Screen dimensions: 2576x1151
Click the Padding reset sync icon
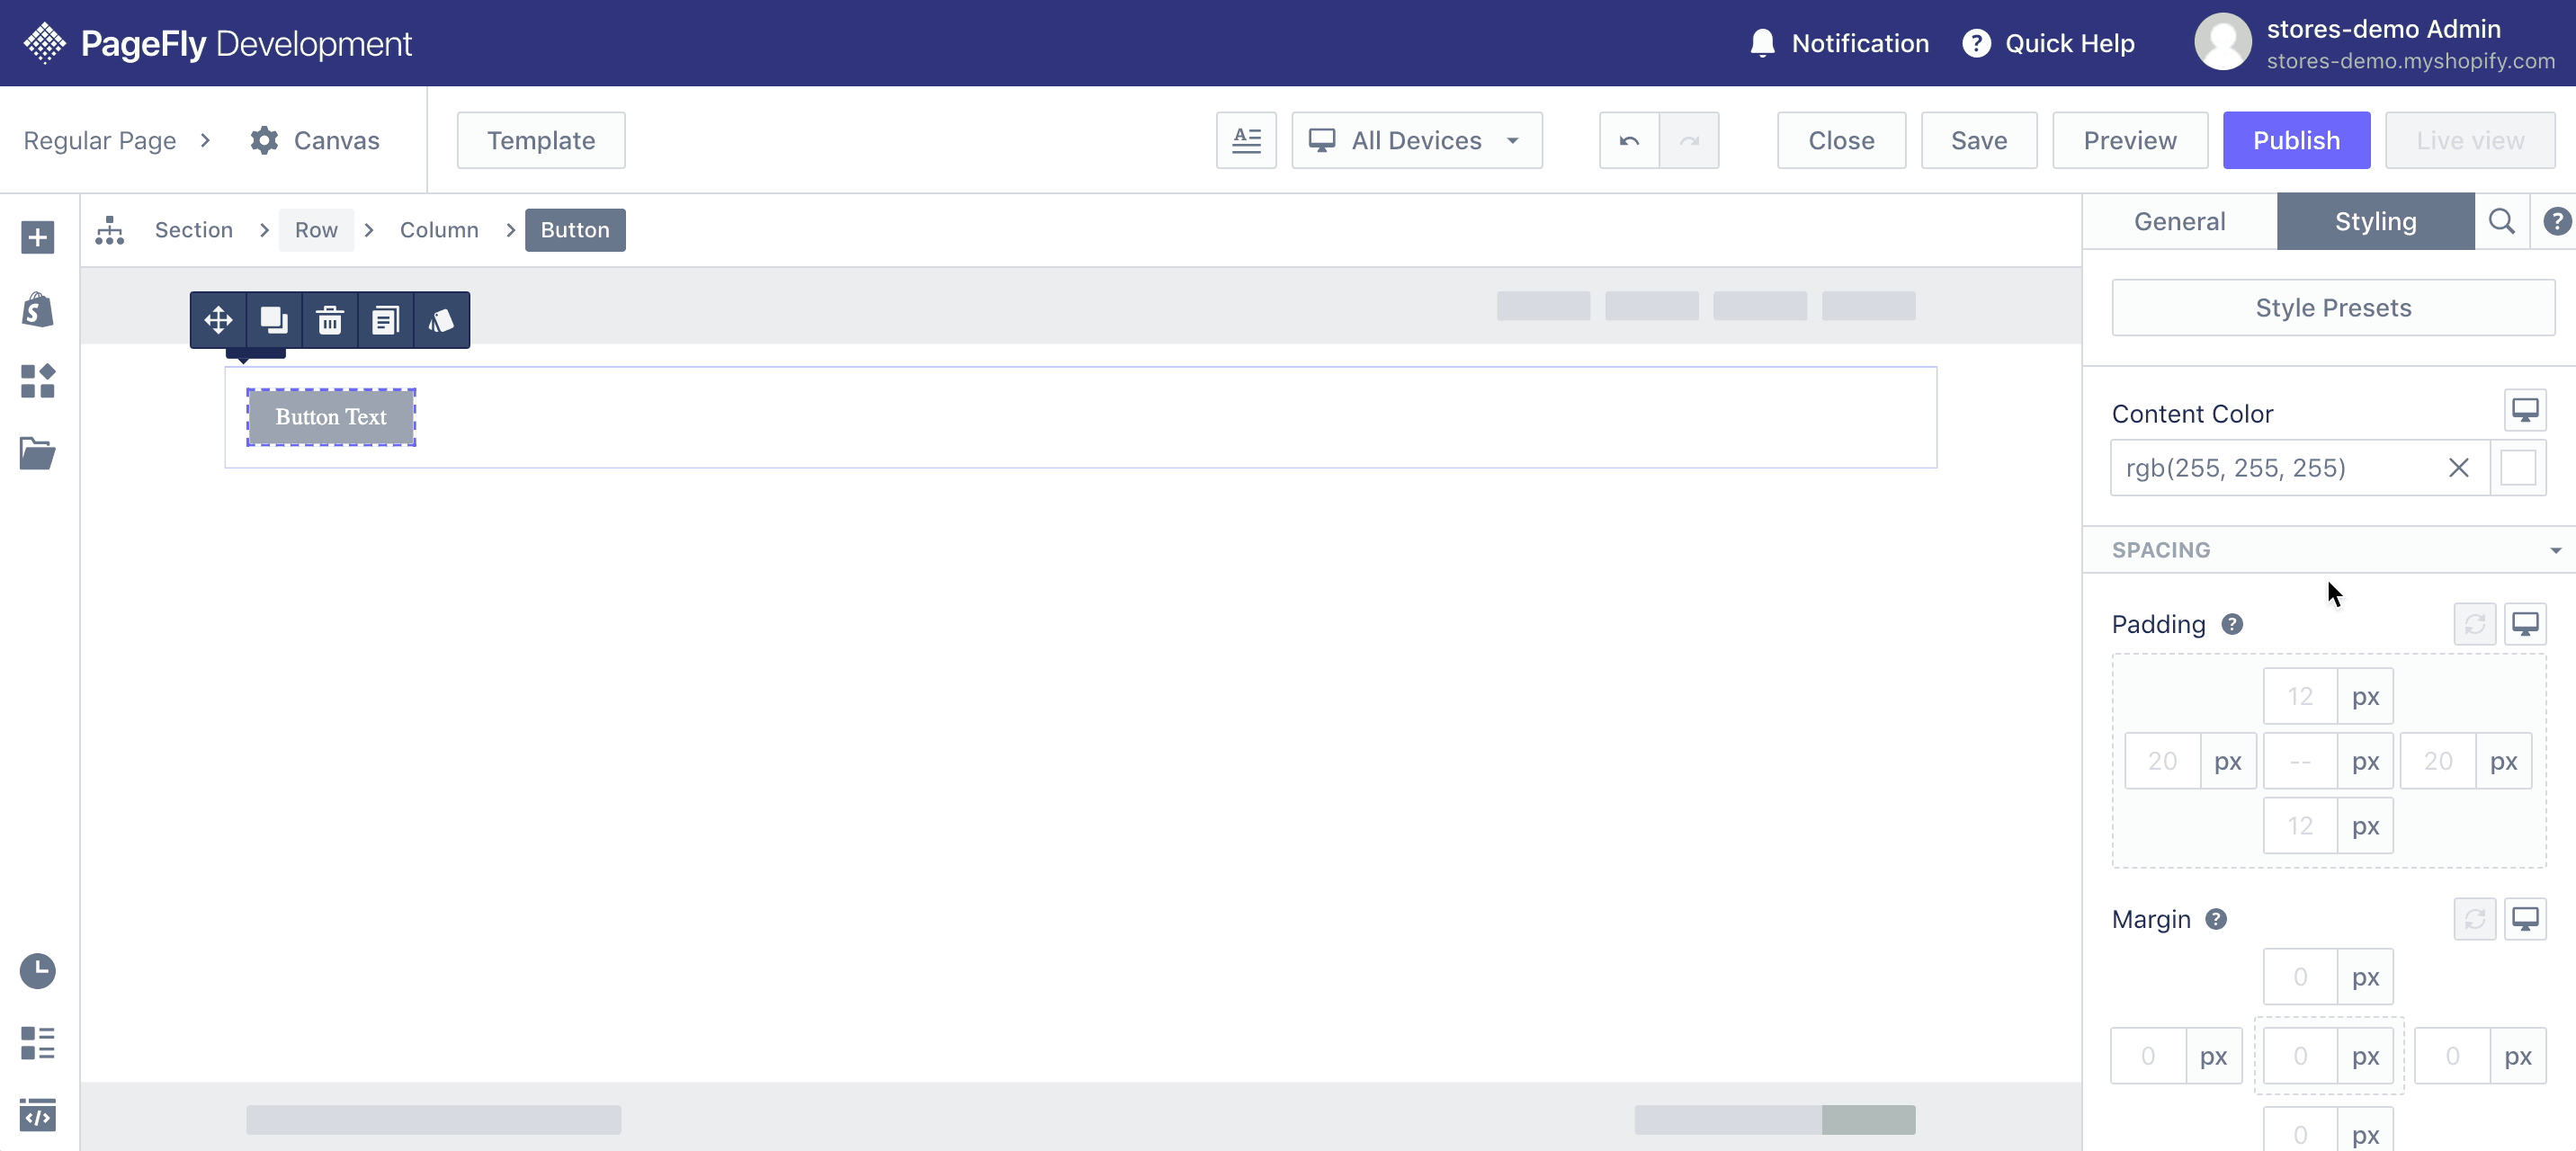(x=2475, y=624)
